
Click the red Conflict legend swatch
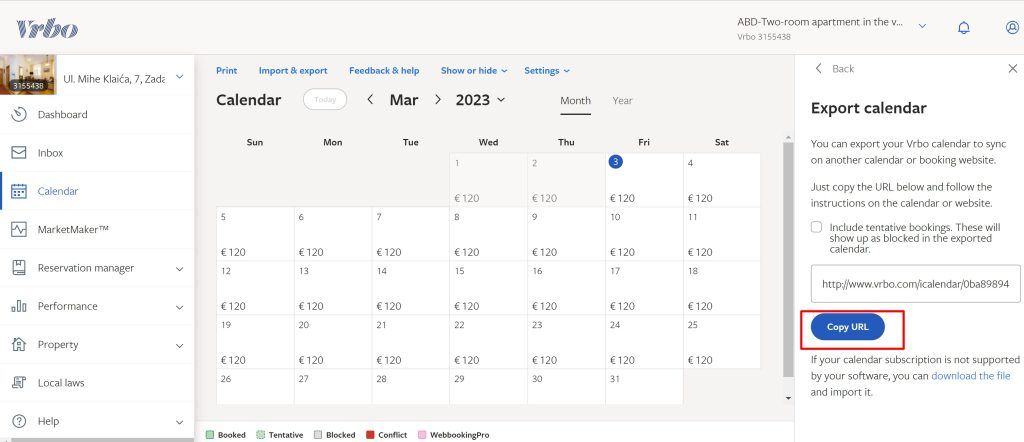click(372, 435)
